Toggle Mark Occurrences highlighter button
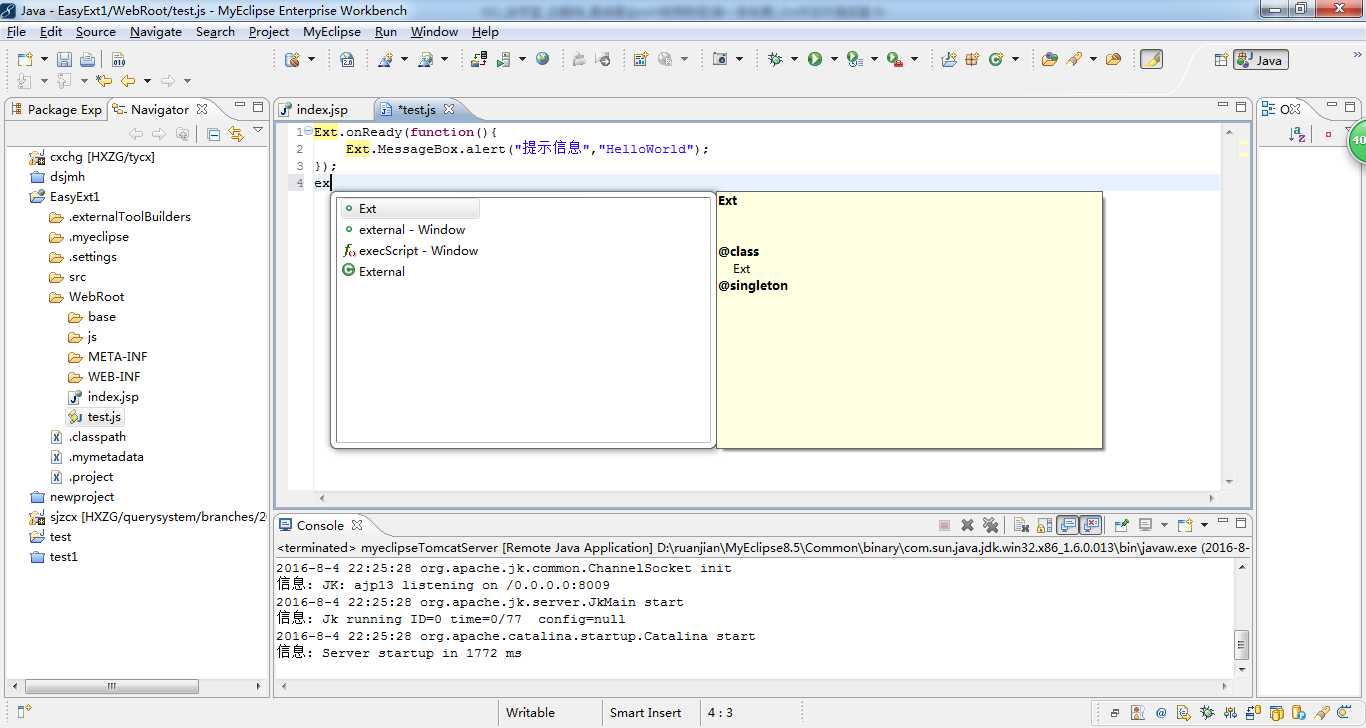The width and height of the screenshot is (1366, 728). (1152, 60)
